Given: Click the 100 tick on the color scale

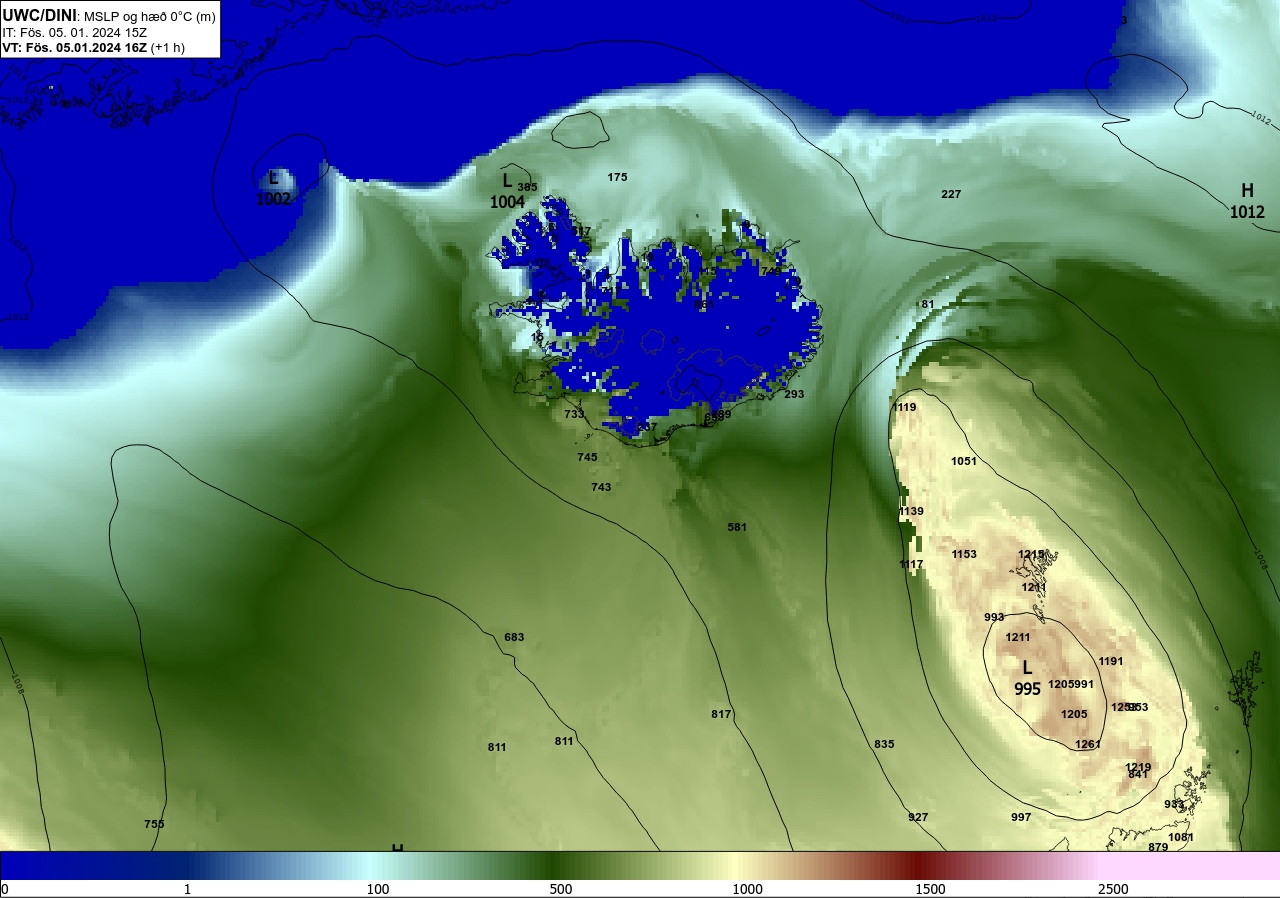Looking at the screenshot, I should [377, 889].
